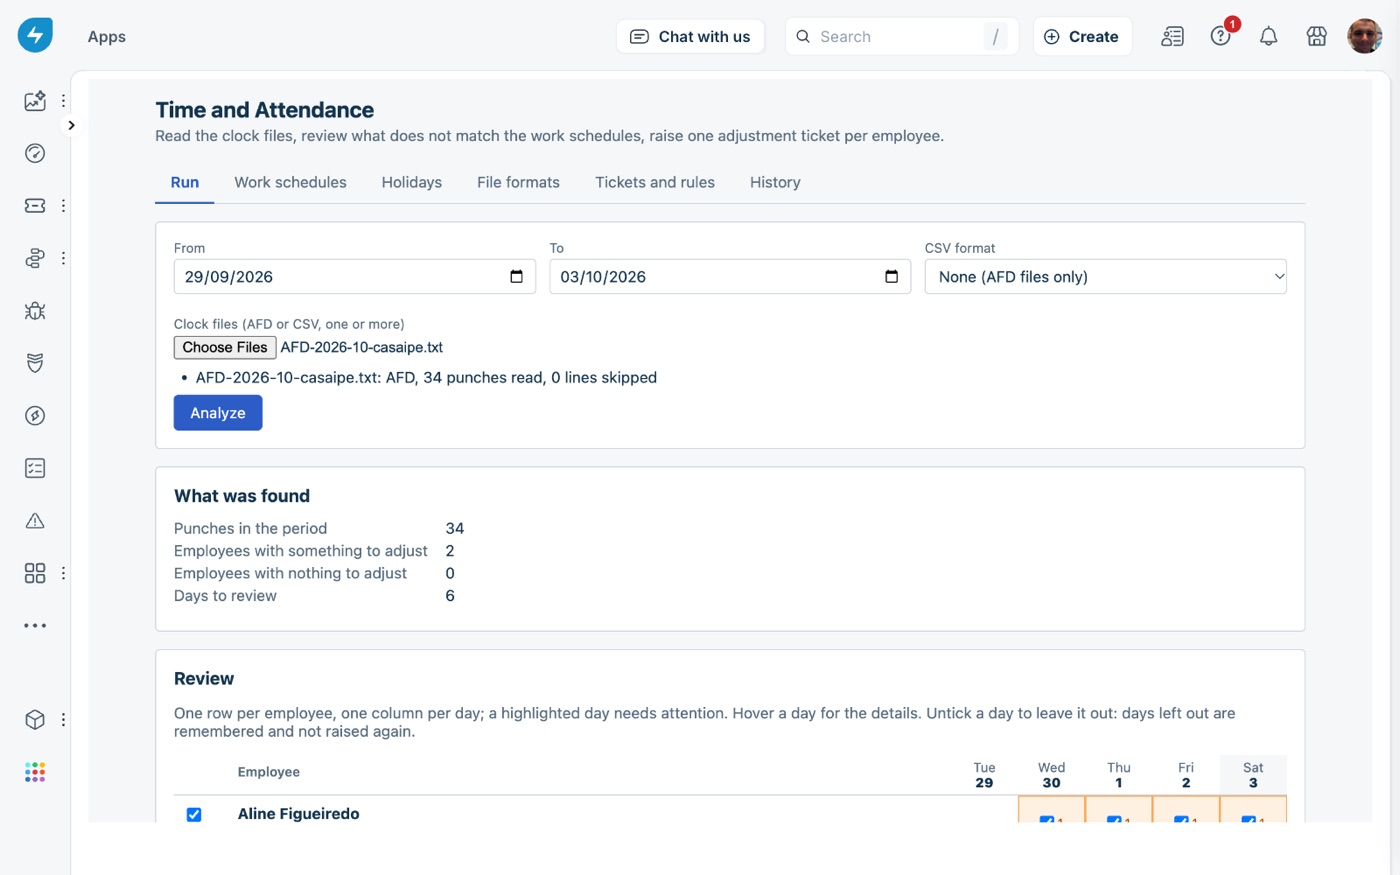
Task: Open the kebab menu beside the cube icon
Action: coord(63,720)
